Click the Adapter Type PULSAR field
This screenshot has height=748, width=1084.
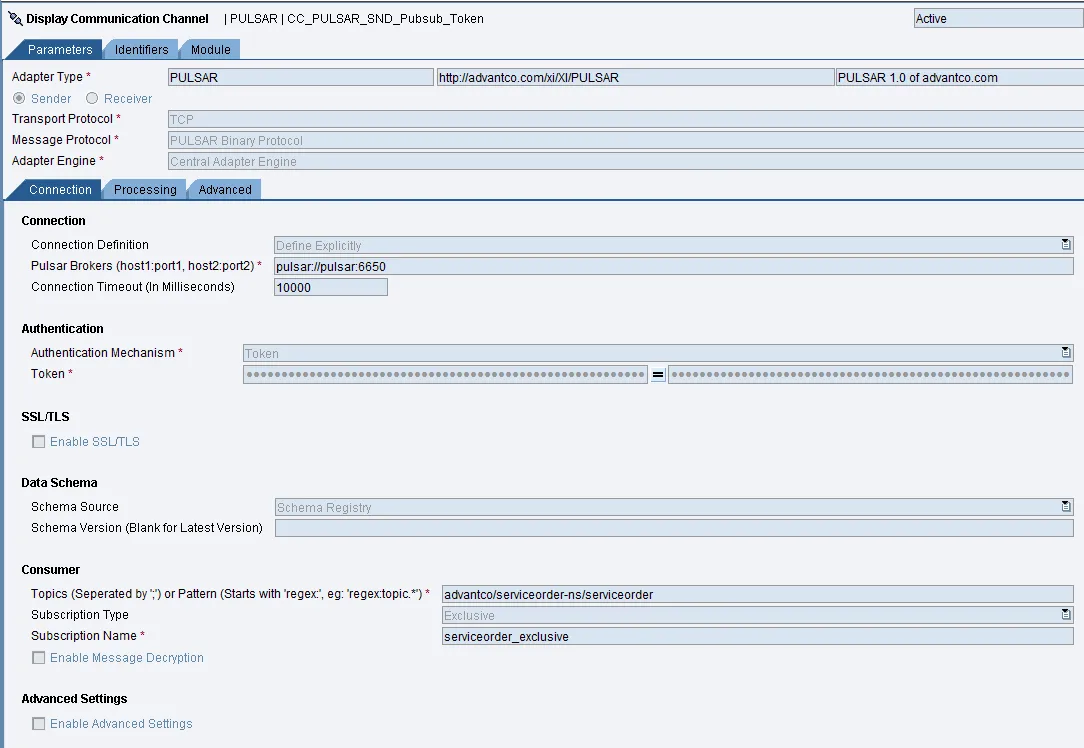[301, 77]
